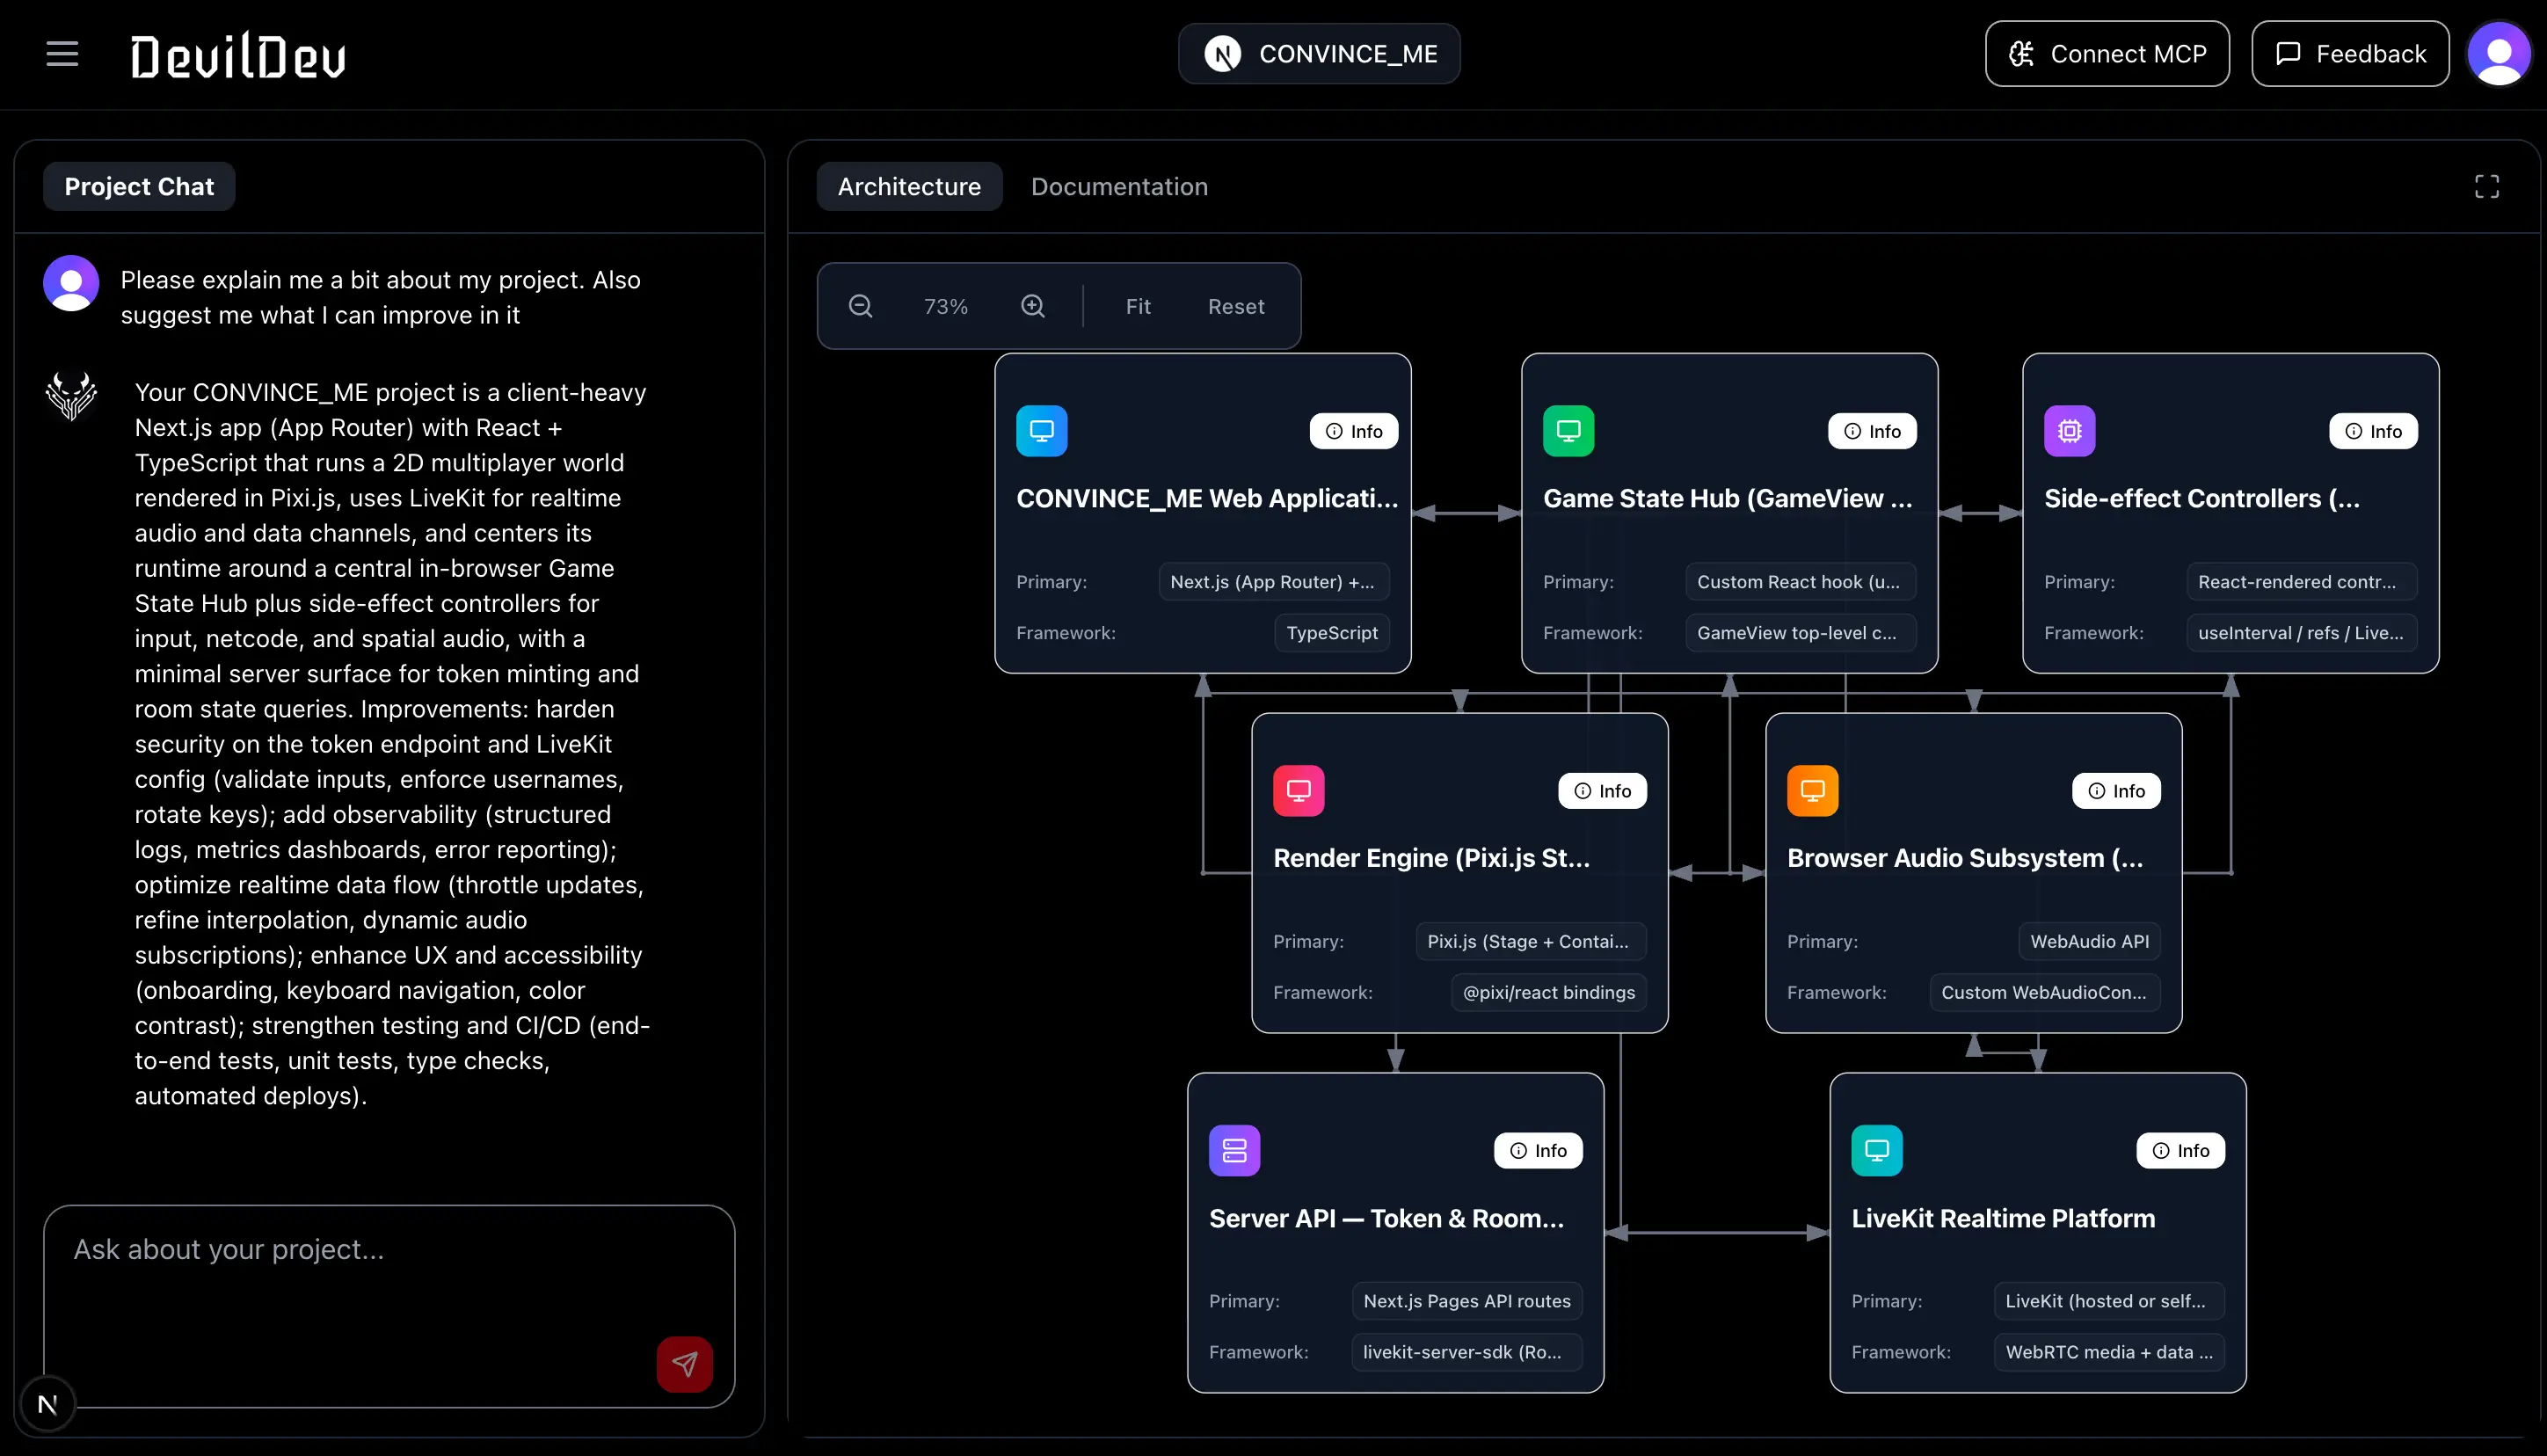Open the hamburger navigation menu
Image resolution: width=2547 pixels, height=1456 pixels.
tap(61, 53)
